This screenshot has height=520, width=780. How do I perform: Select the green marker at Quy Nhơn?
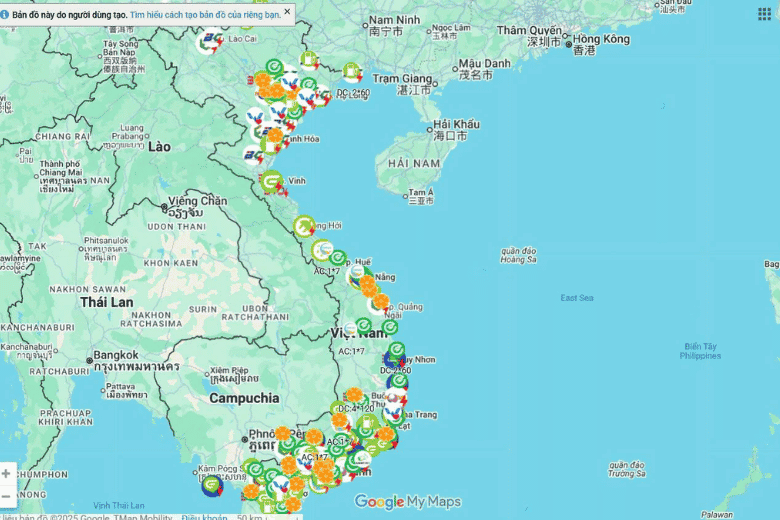(396, 350)
